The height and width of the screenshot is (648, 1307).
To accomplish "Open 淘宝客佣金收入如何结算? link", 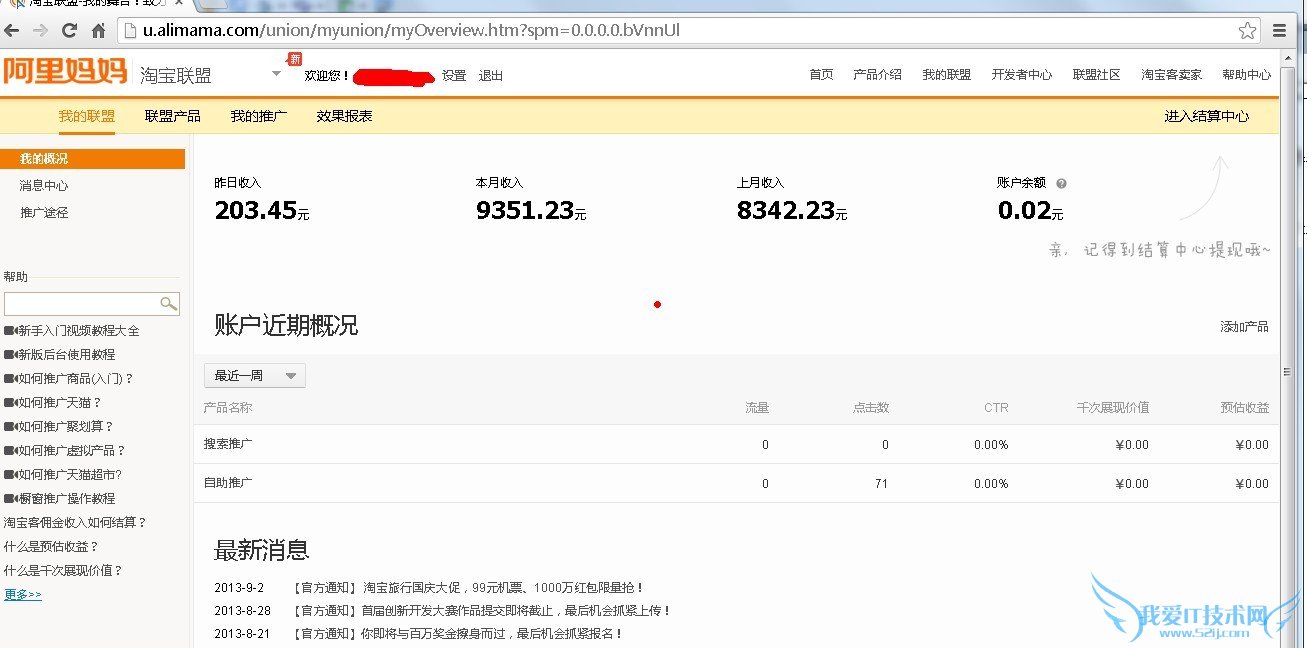I will point(75,523).
